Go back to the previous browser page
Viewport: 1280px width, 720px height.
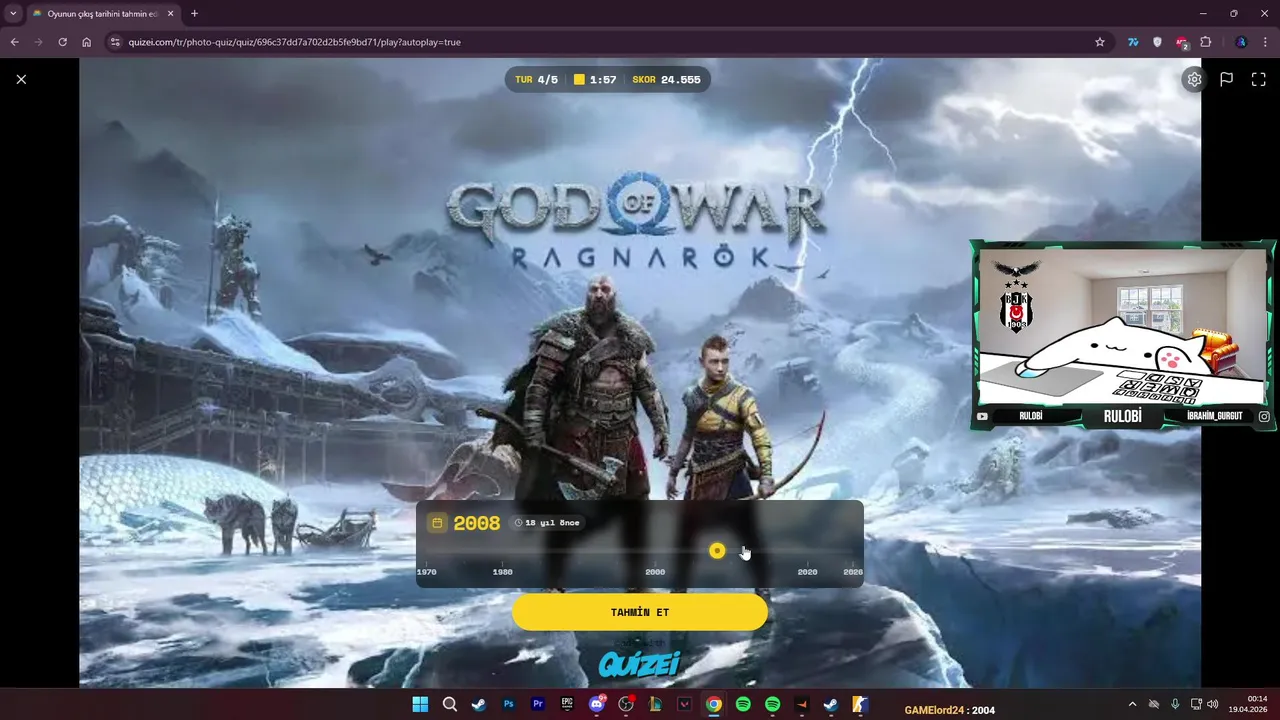(14, 42)
